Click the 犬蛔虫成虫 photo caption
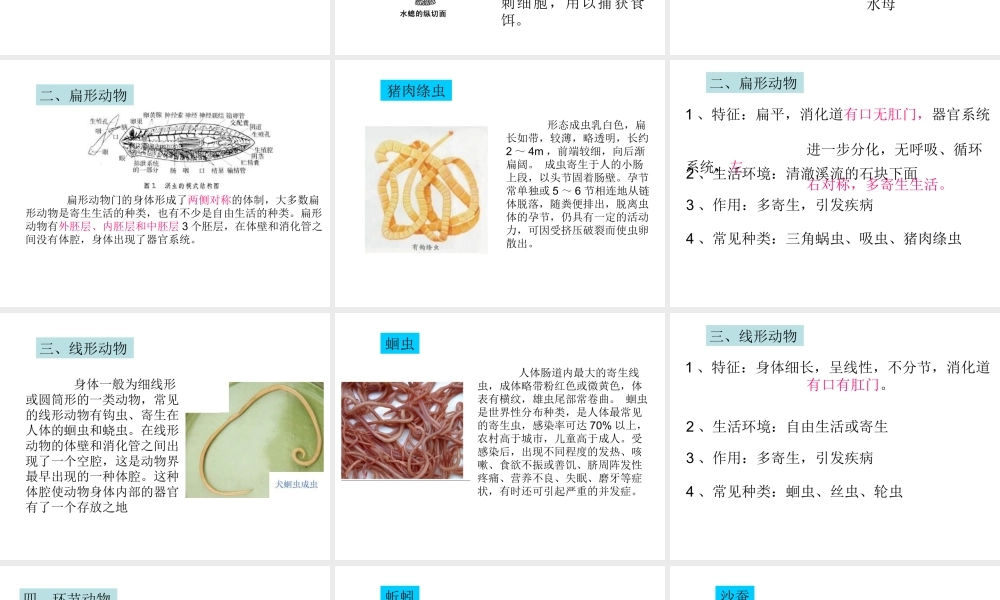The height and width of the screenshot is (600, 1000). tap(297, 485)
